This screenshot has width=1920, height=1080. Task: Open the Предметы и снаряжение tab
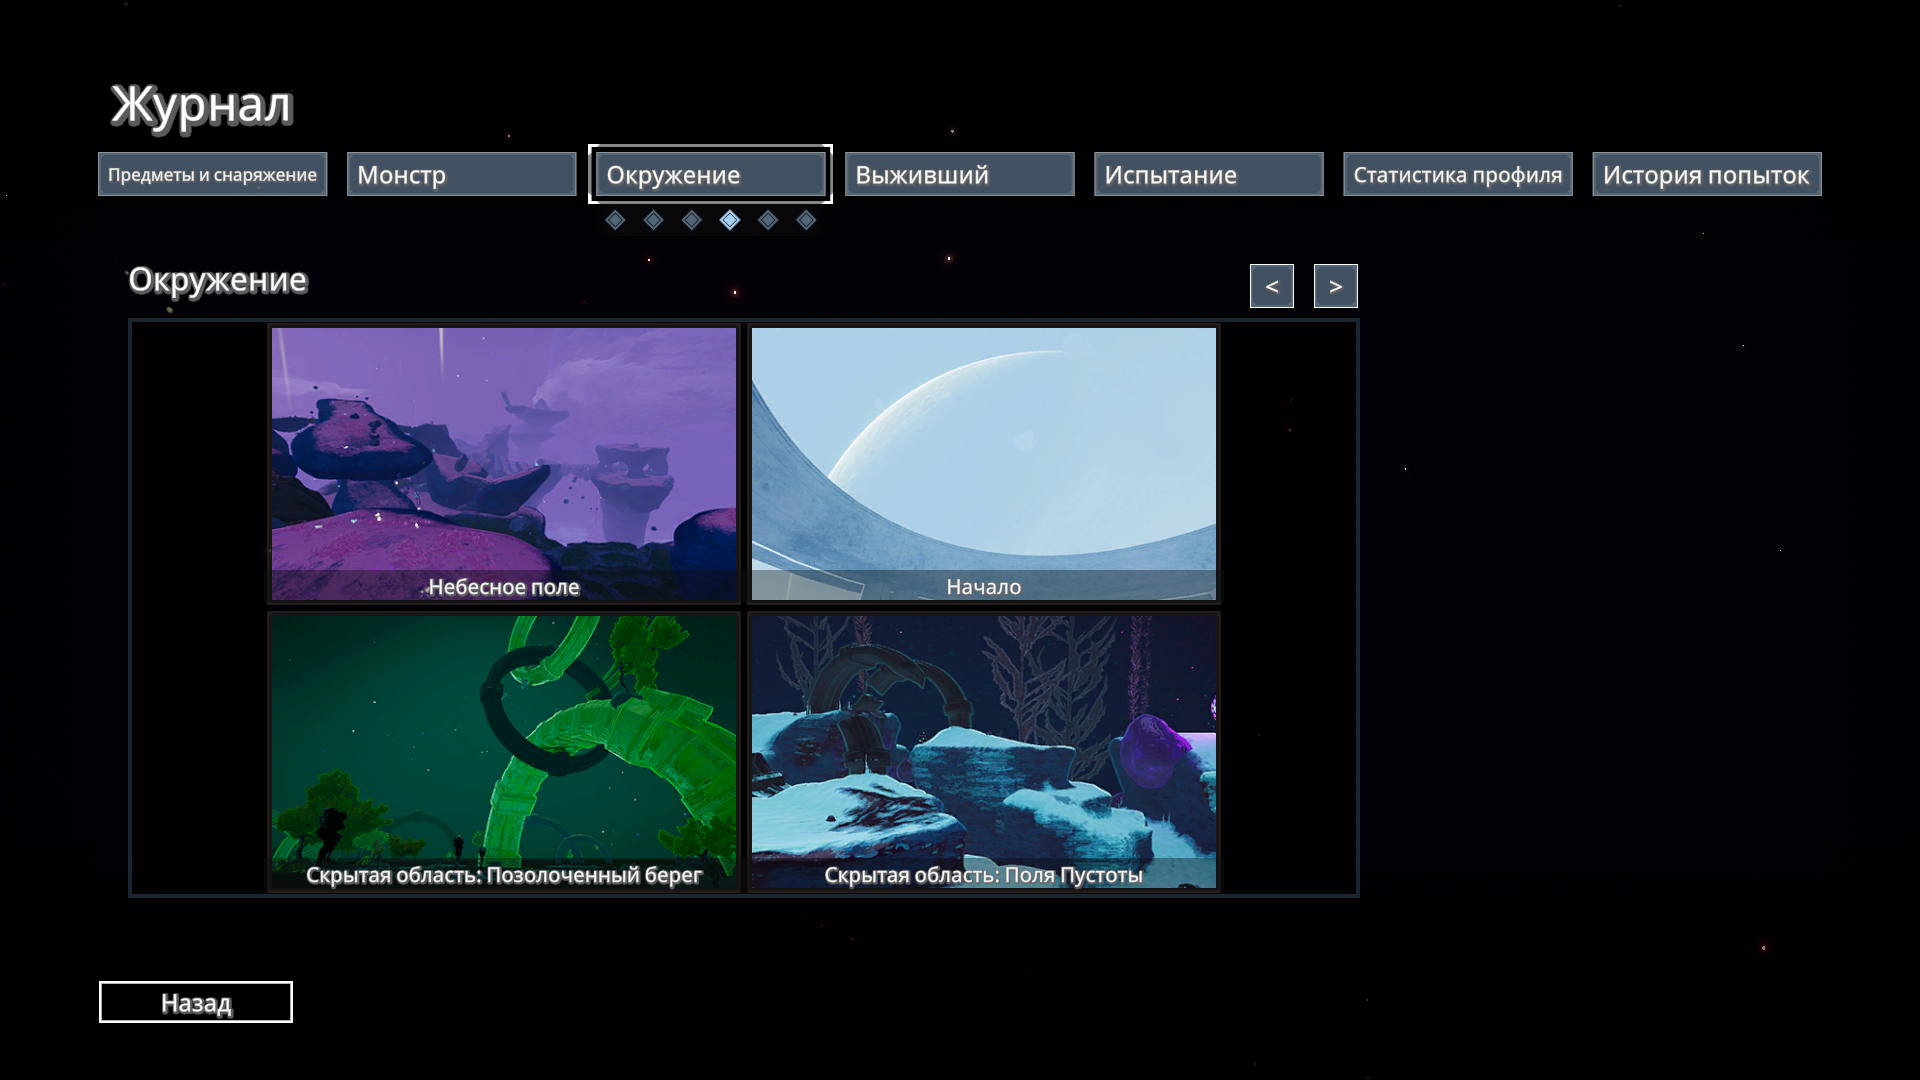[x=212, y=174]
